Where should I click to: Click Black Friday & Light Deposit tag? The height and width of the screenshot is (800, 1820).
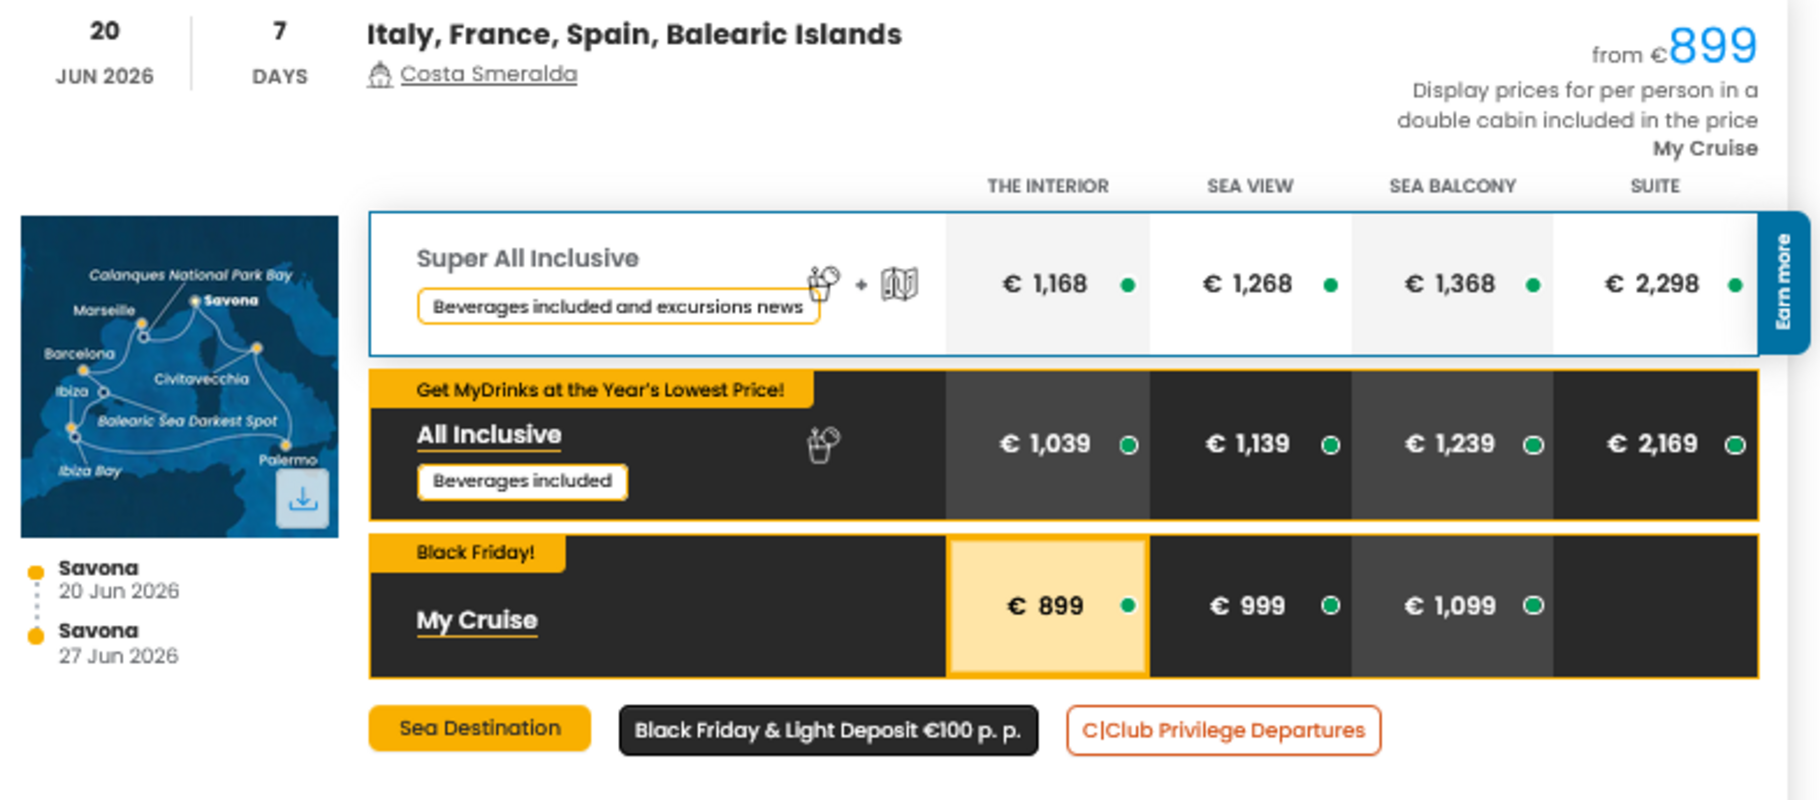coord(828,730)
